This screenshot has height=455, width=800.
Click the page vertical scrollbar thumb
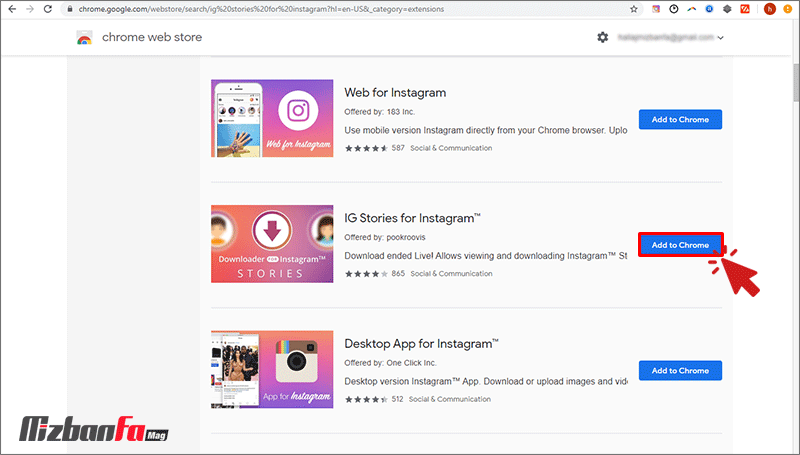795,82
